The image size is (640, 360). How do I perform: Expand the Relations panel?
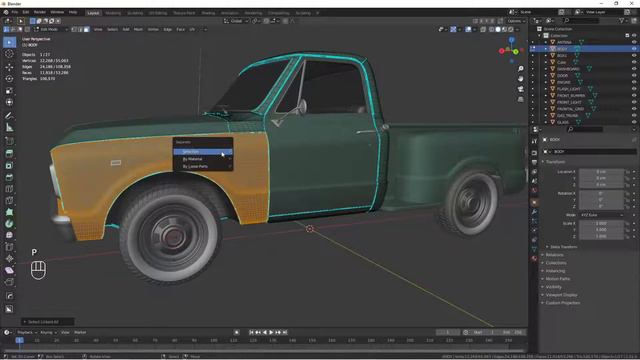tap(554, 255)
